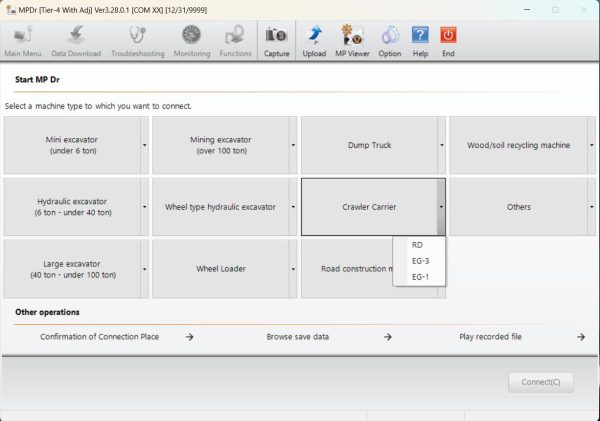Click the Road construction machine button
Viewport: 600px width, 421px height.
(x=347, y=269)
